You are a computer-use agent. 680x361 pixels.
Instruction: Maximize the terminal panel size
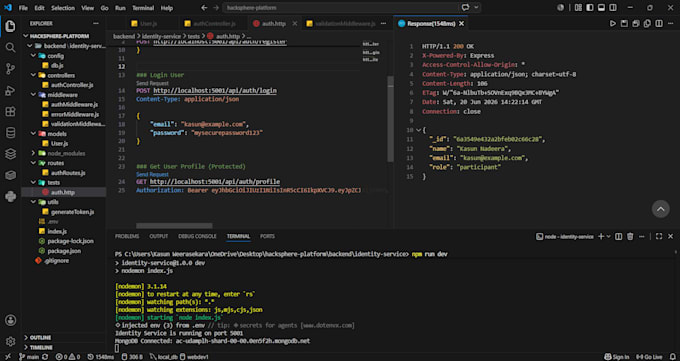(659, 236)
